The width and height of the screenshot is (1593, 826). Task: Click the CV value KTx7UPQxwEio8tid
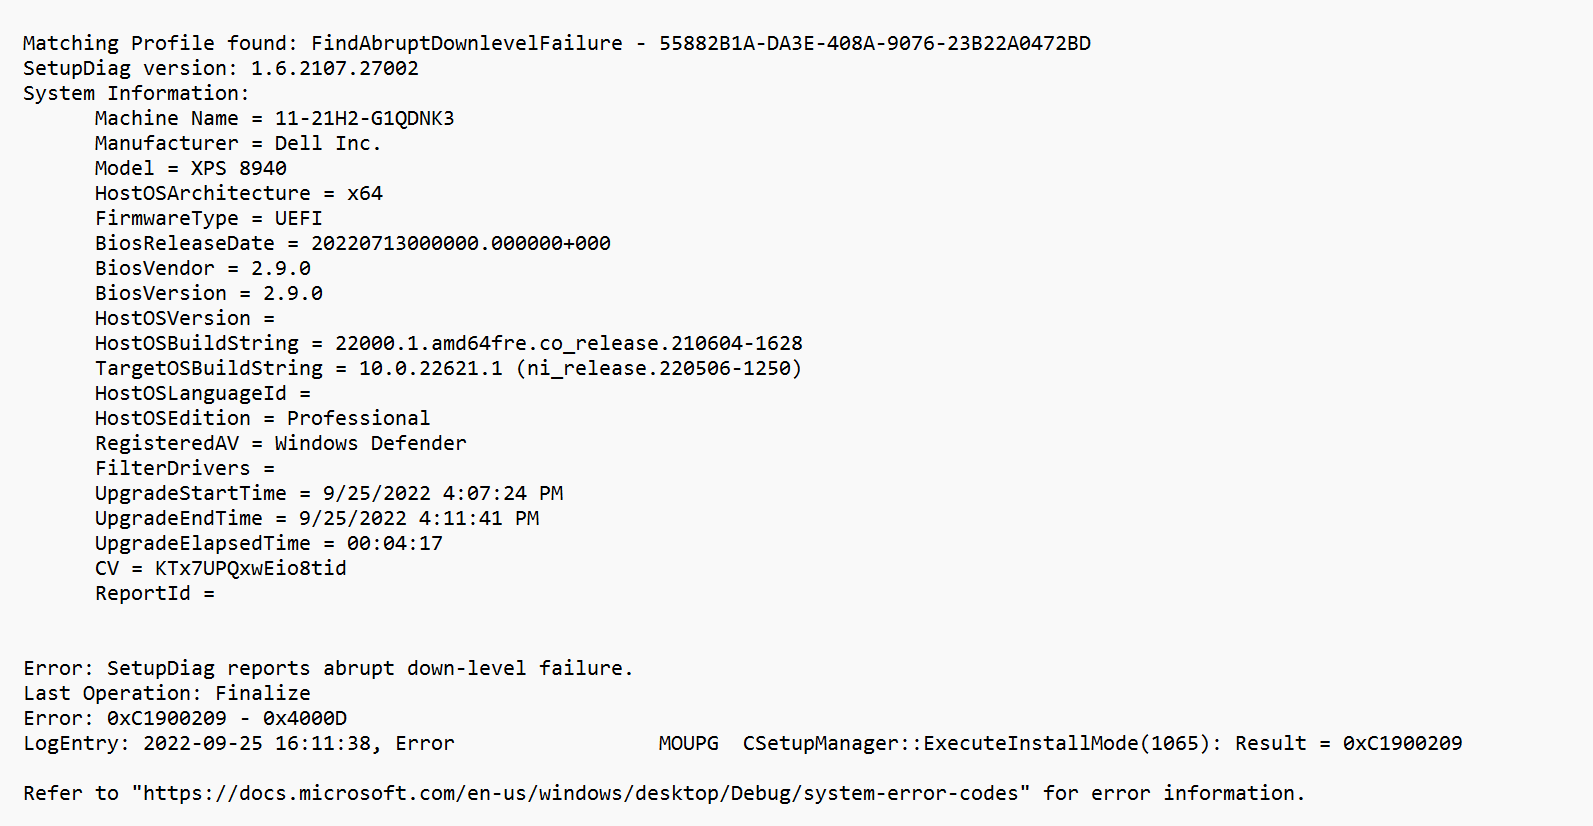coord(251,568)
